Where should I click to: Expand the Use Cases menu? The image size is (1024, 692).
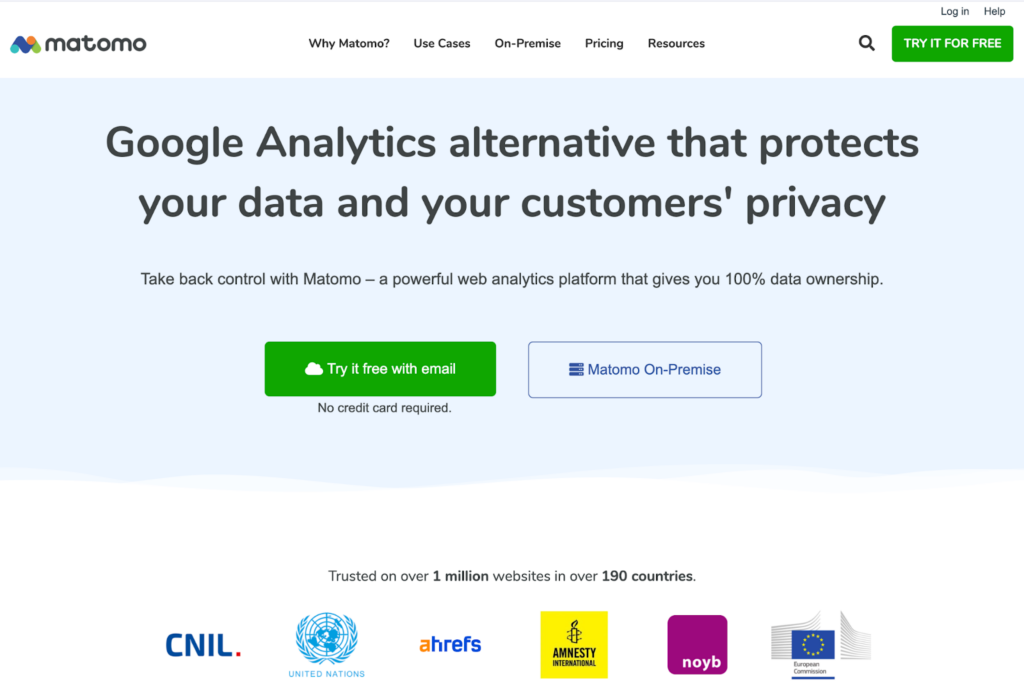pyautogui.click(x=442, y=44)
